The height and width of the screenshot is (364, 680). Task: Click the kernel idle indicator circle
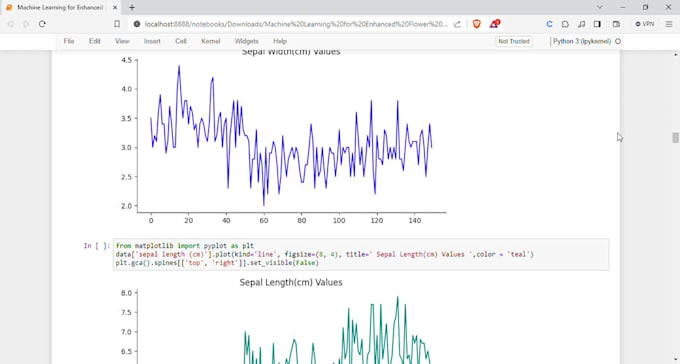click(x=618, y=41)
